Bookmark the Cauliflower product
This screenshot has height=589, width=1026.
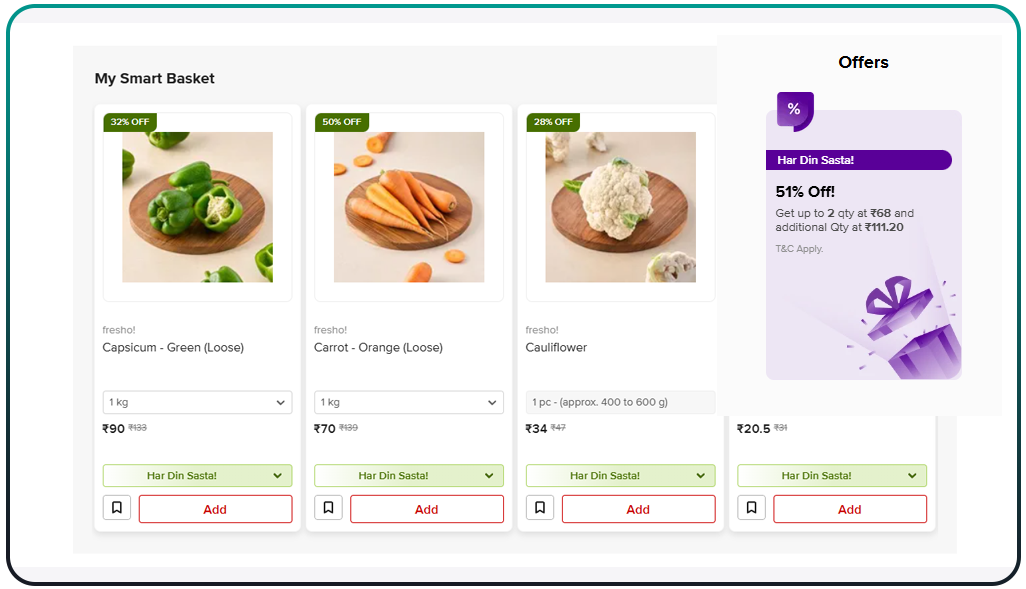540,508
